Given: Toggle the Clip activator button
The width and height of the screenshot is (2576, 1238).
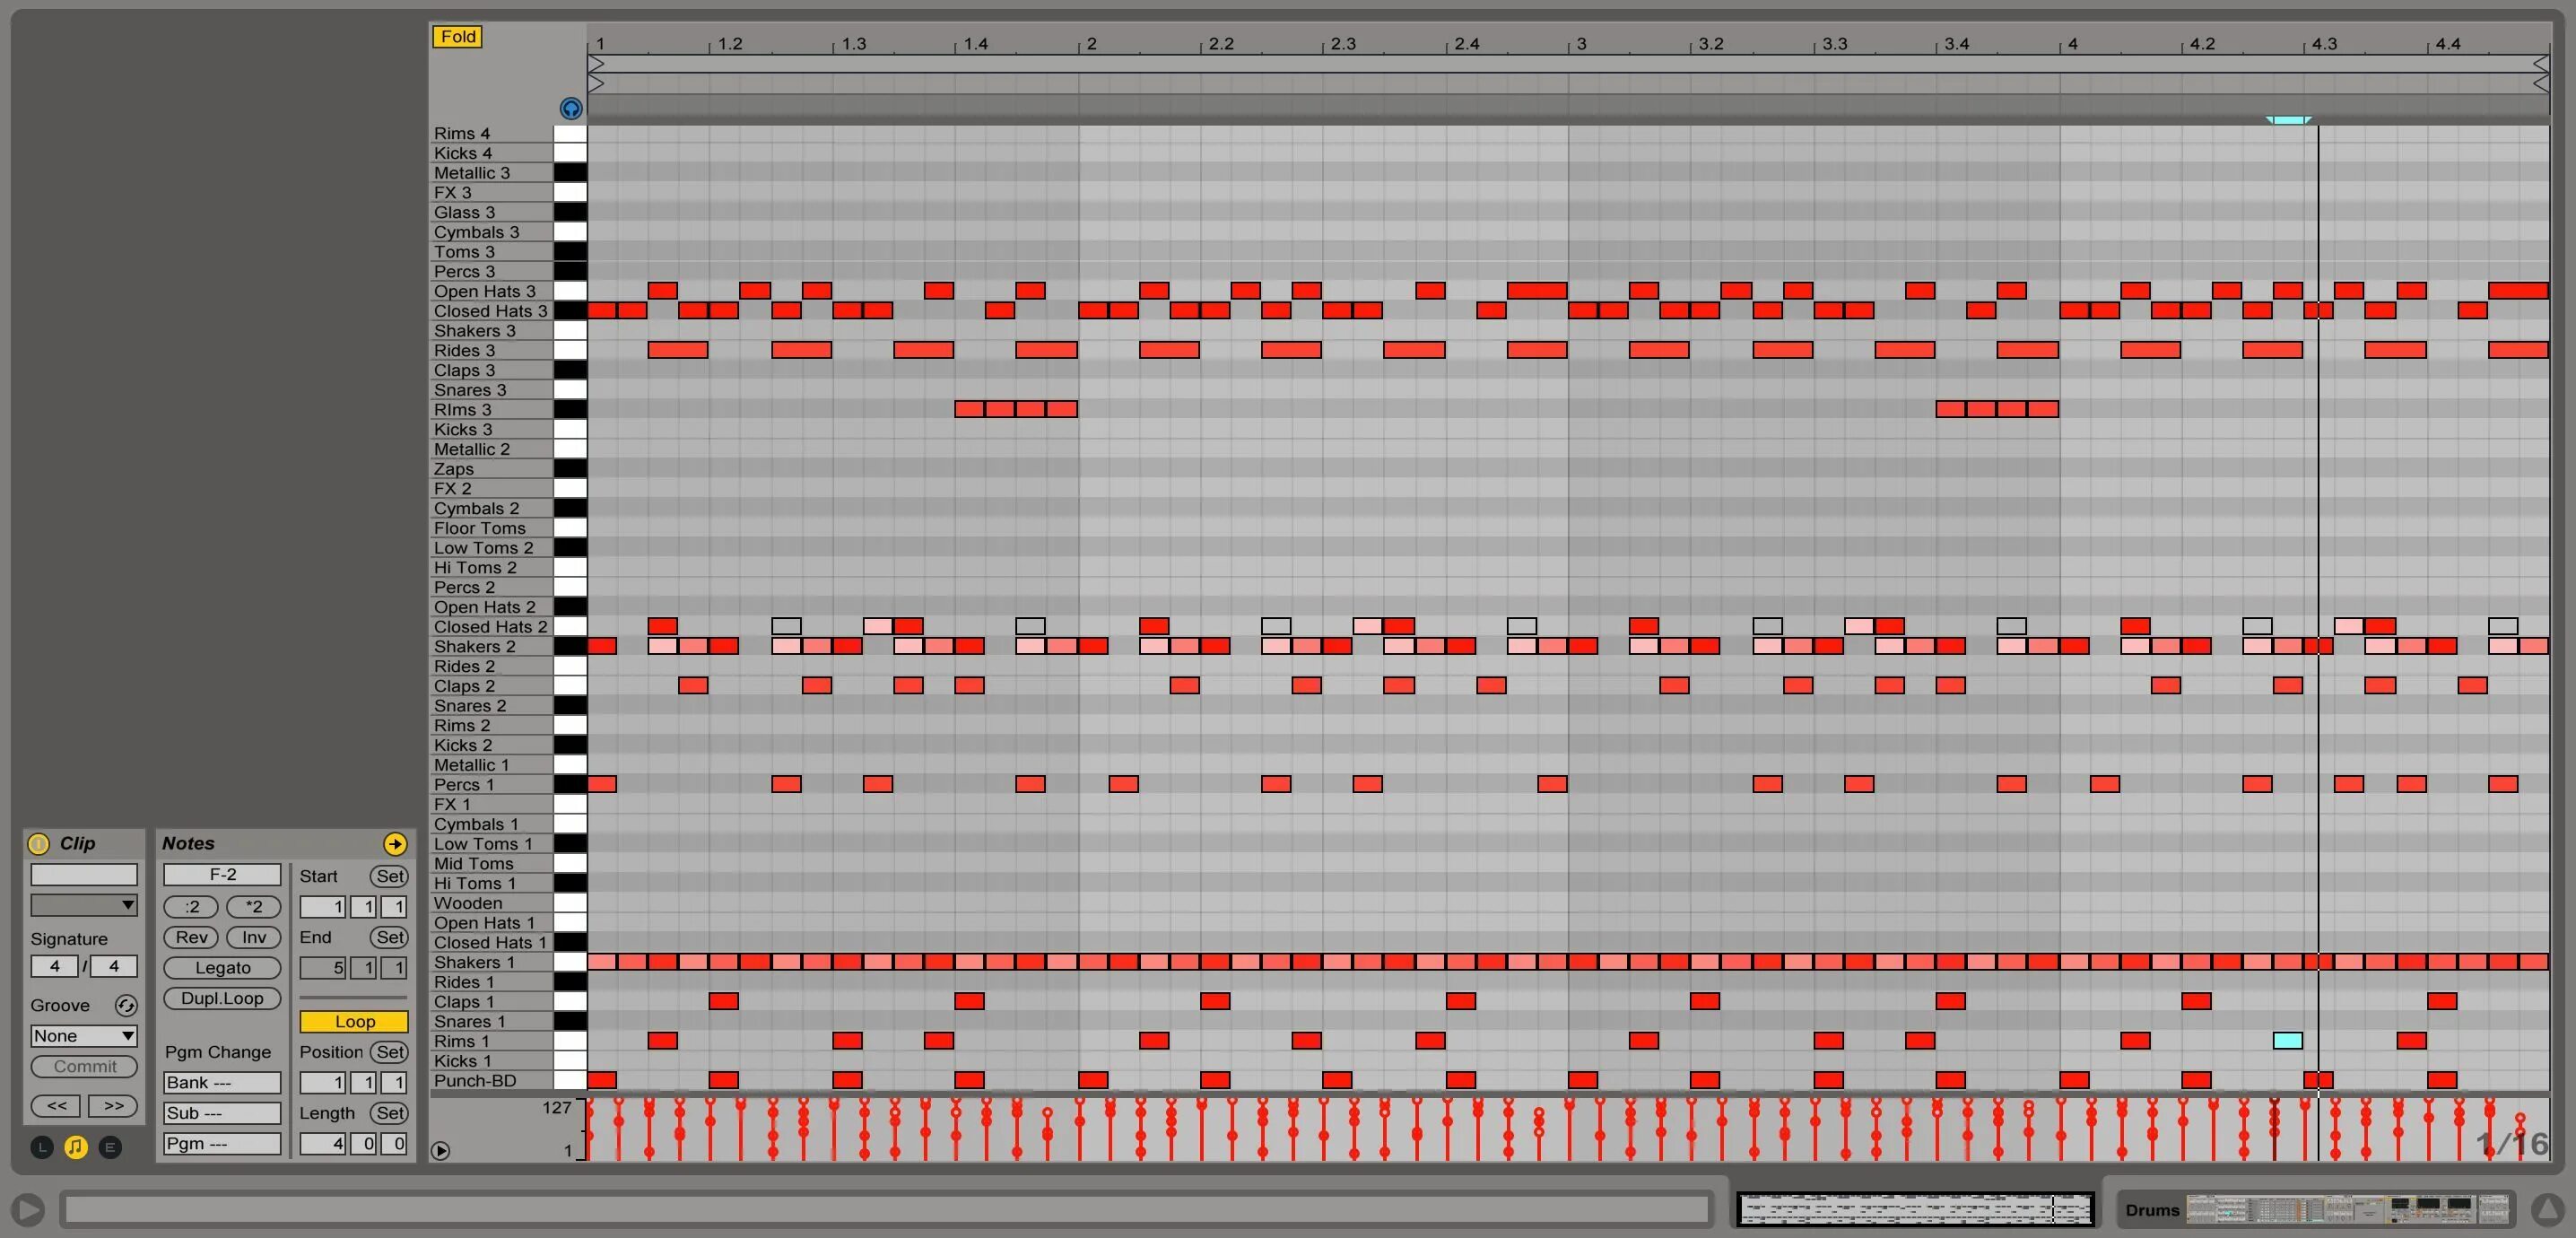Looking at the screenshot, I should [38, 843].
